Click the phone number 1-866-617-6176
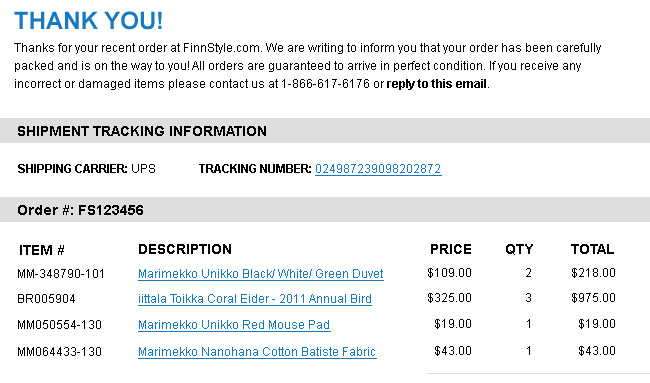Image resolution: width=650 pixels, height=383 pixels. click(325, 84)
